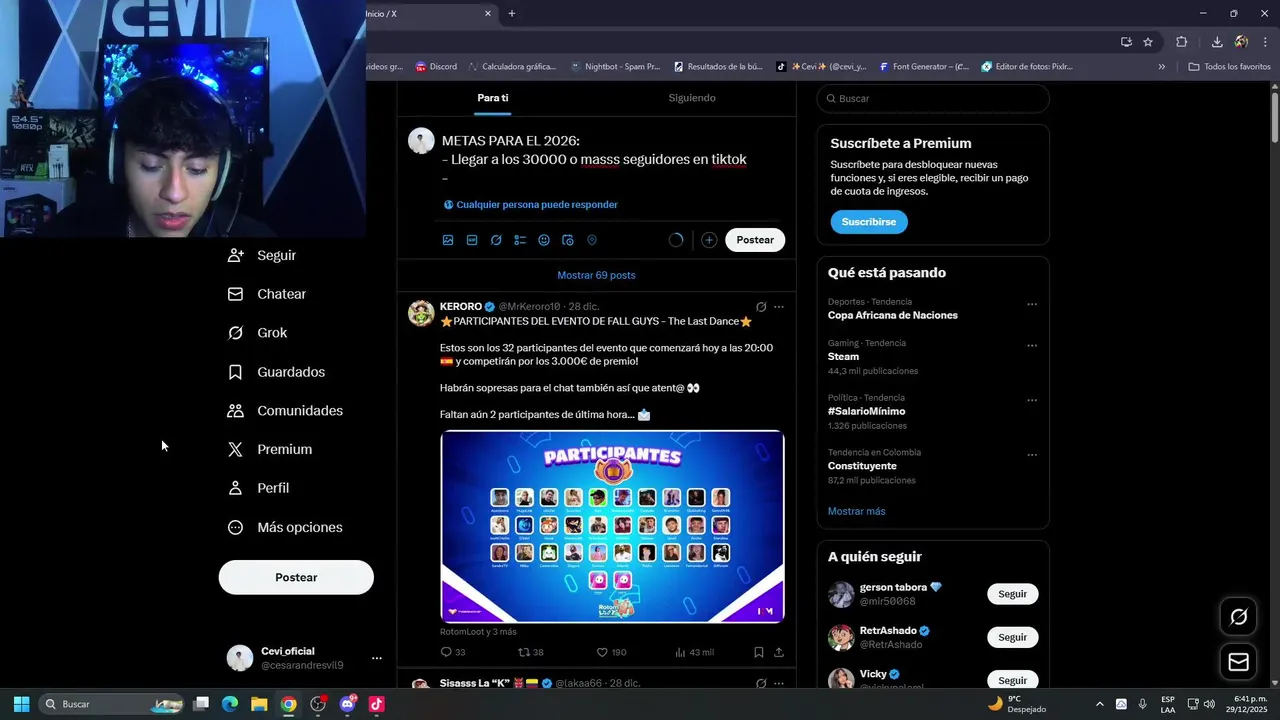Switch to Siguiendo tab
The height and width of the screenshot is (720, 1280).
tap(692, 98)
